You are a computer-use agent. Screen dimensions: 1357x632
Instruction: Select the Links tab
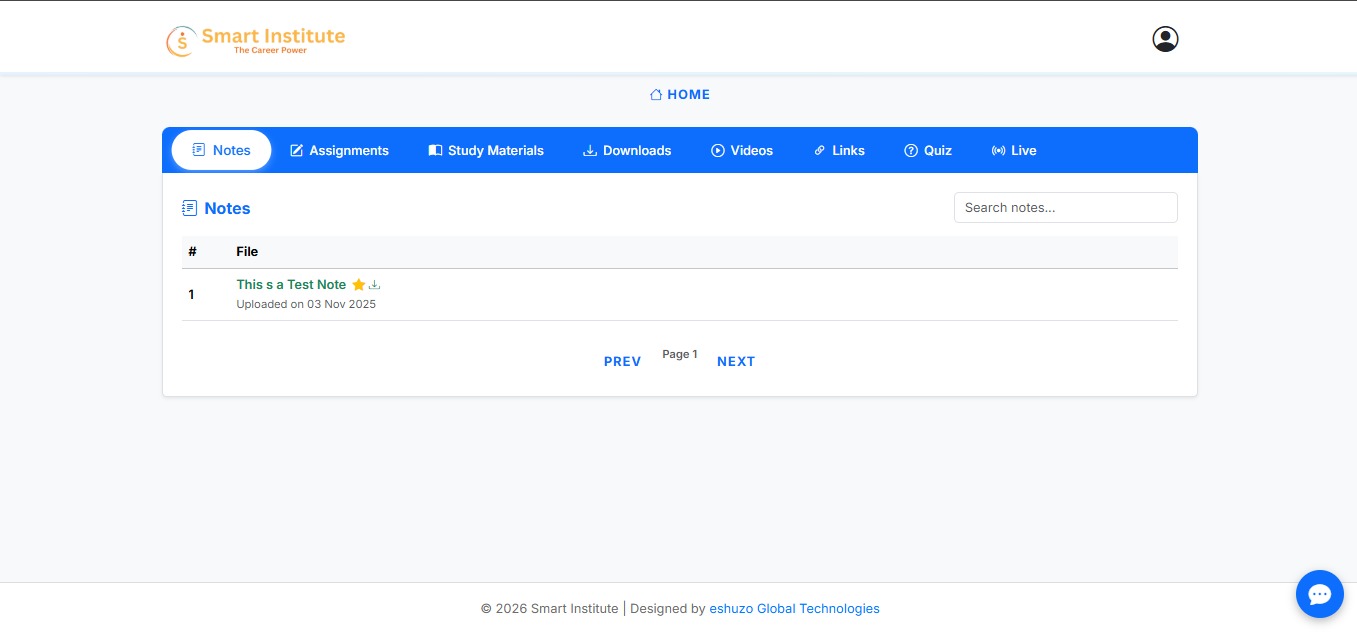point(839,151)
